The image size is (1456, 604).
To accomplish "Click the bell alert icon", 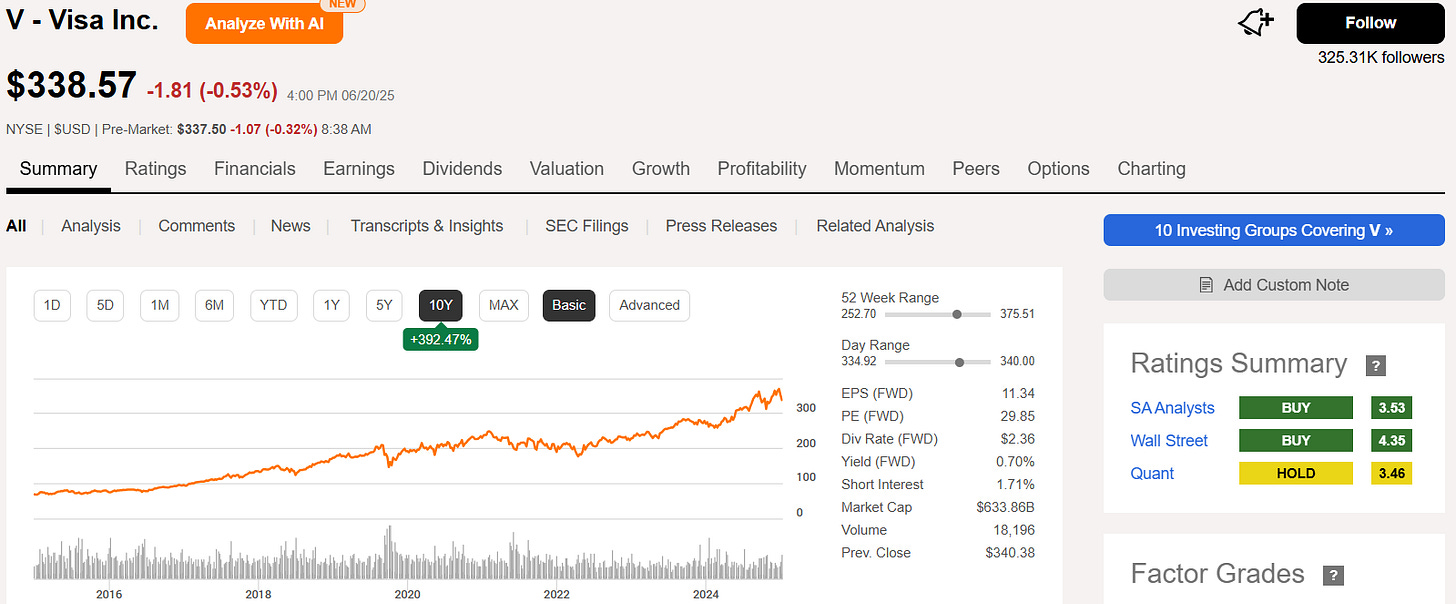I will 1257,23.
